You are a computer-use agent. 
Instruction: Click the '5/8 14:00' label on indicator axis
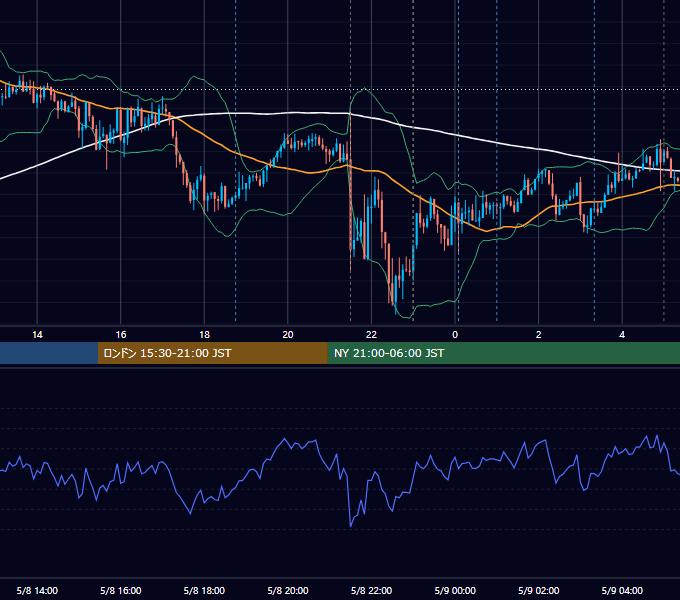click(37, 590)
